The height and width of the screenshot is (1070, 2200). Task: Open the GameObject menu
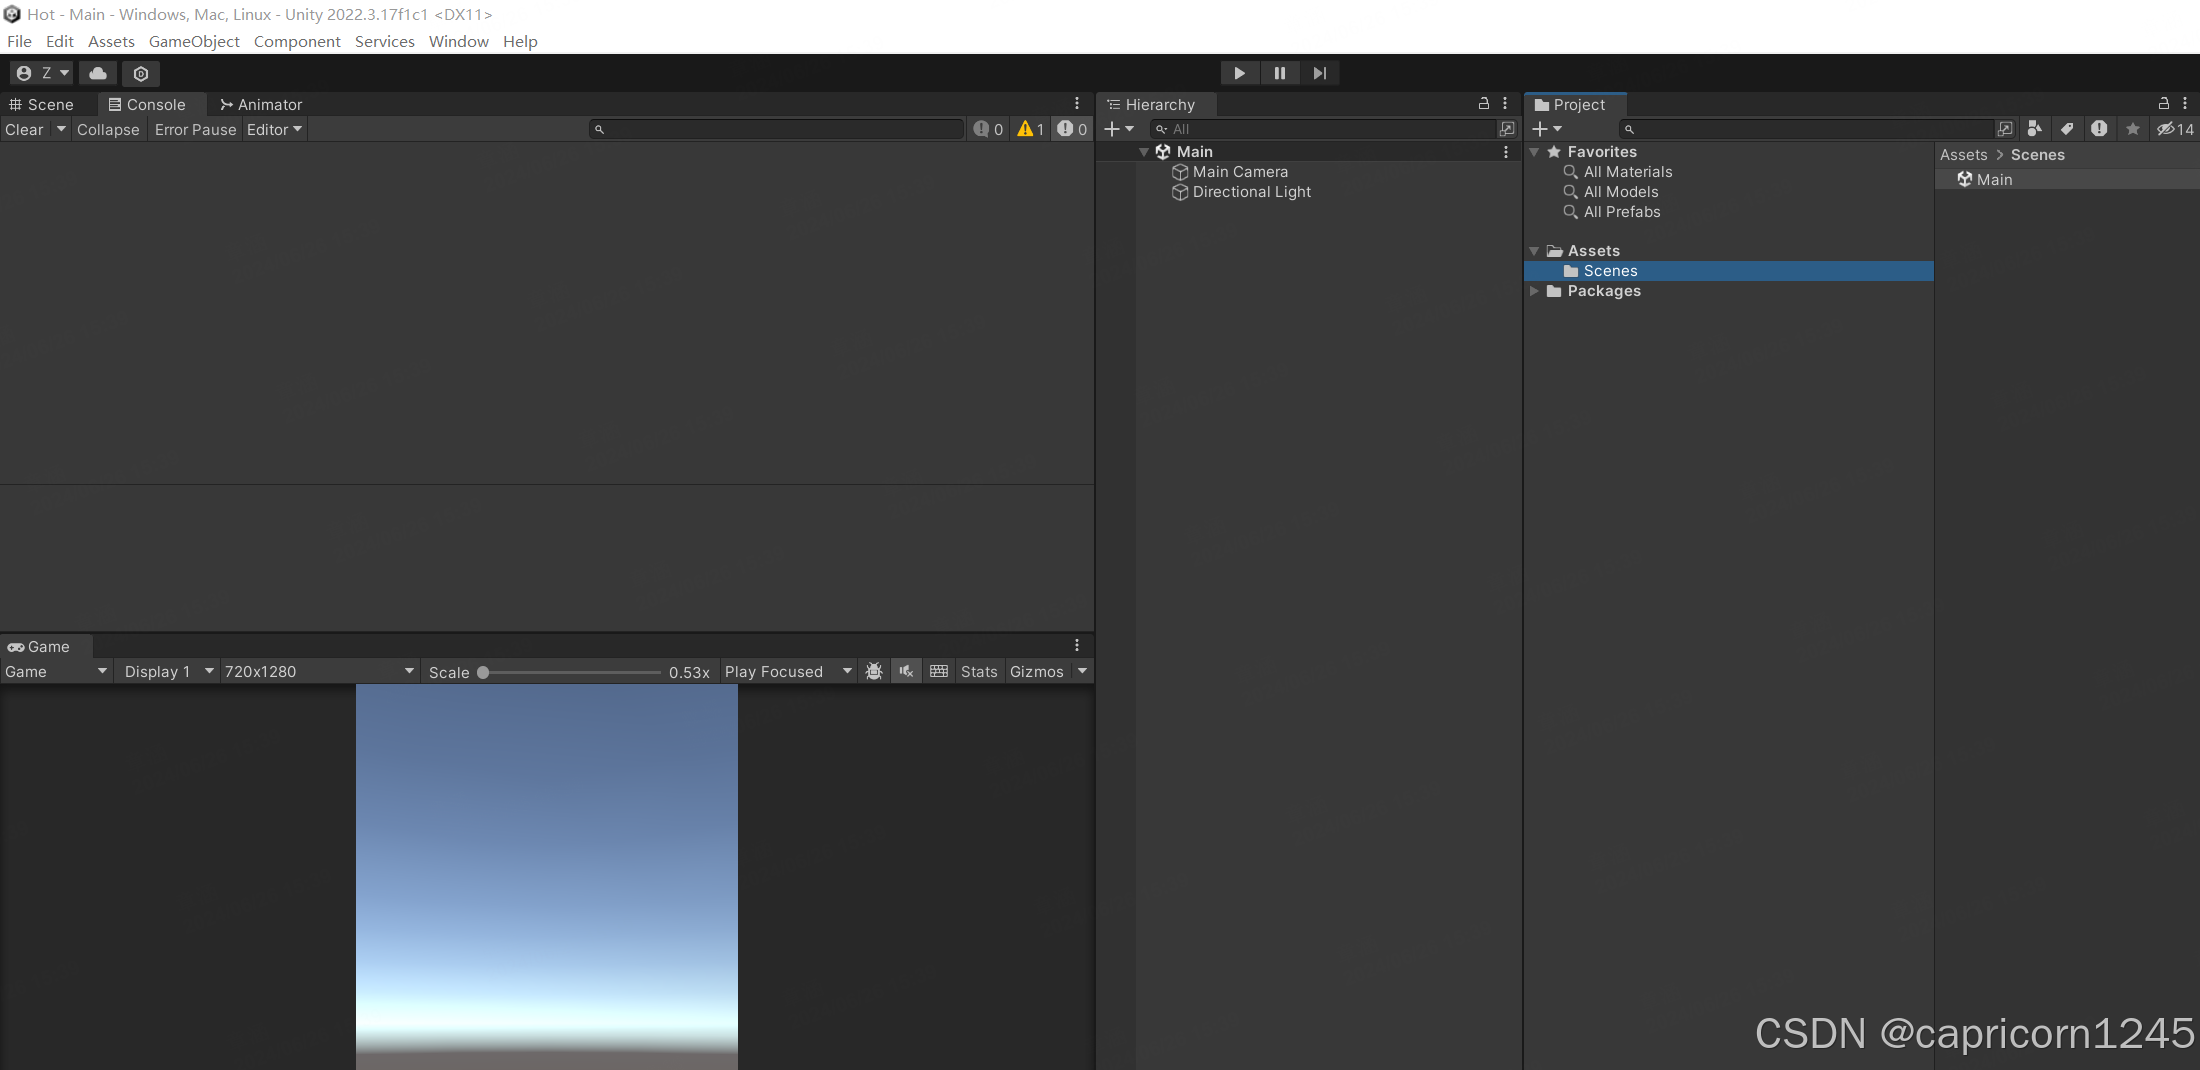(x=194, y=41)
